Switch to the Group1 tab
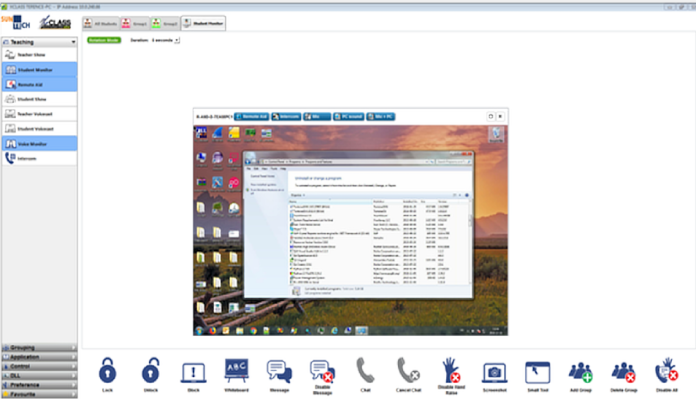This screenshot has height=405, width=696. tap(135, 24)
